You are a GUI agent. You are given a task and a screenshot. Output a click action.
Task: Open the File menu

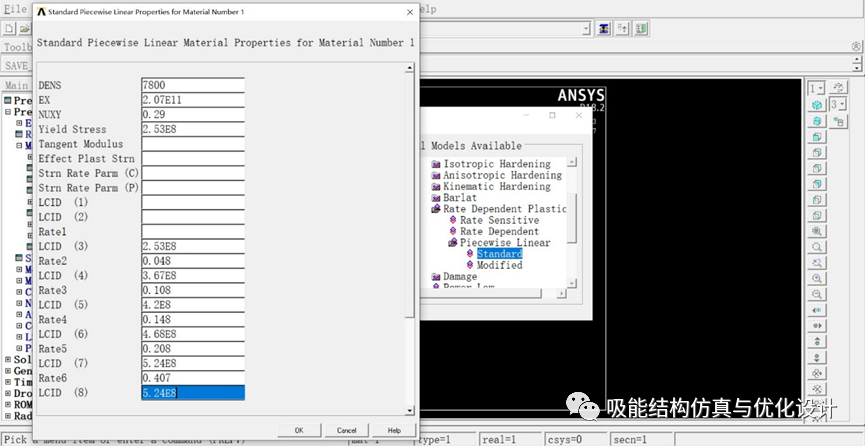[15, 9]
